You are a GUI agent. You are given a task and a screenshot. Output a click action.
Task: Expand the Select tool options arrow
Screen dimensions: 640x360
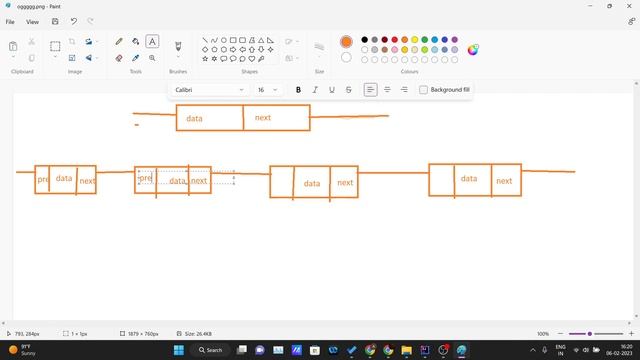click(x=55, y=58)
